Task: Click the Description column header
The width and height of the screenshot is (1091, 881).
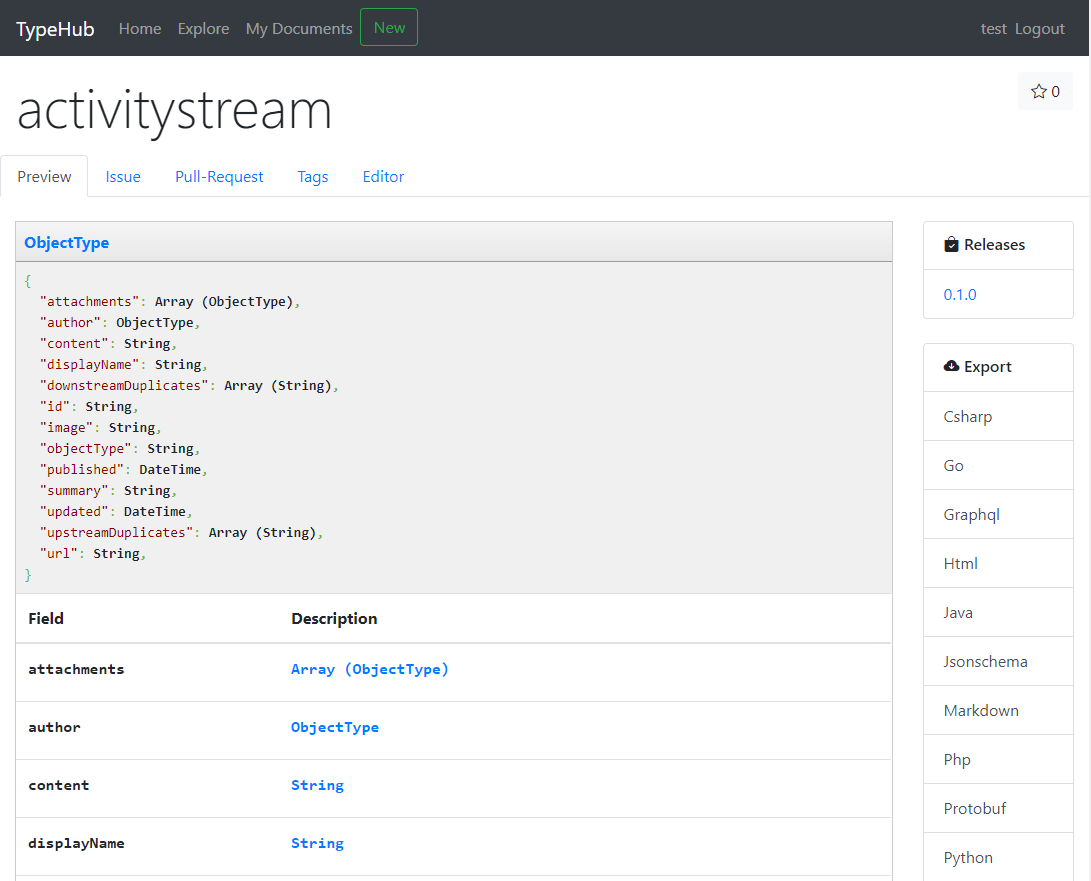Action: pyautogui.click(x=334, y=619)
